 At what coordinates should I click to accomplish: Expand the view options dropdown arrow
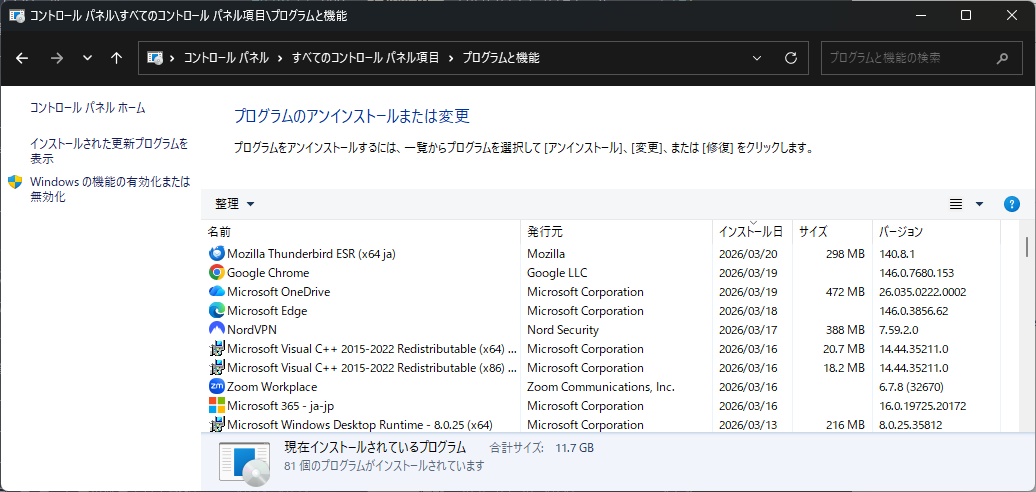click(x=979, y=204)
